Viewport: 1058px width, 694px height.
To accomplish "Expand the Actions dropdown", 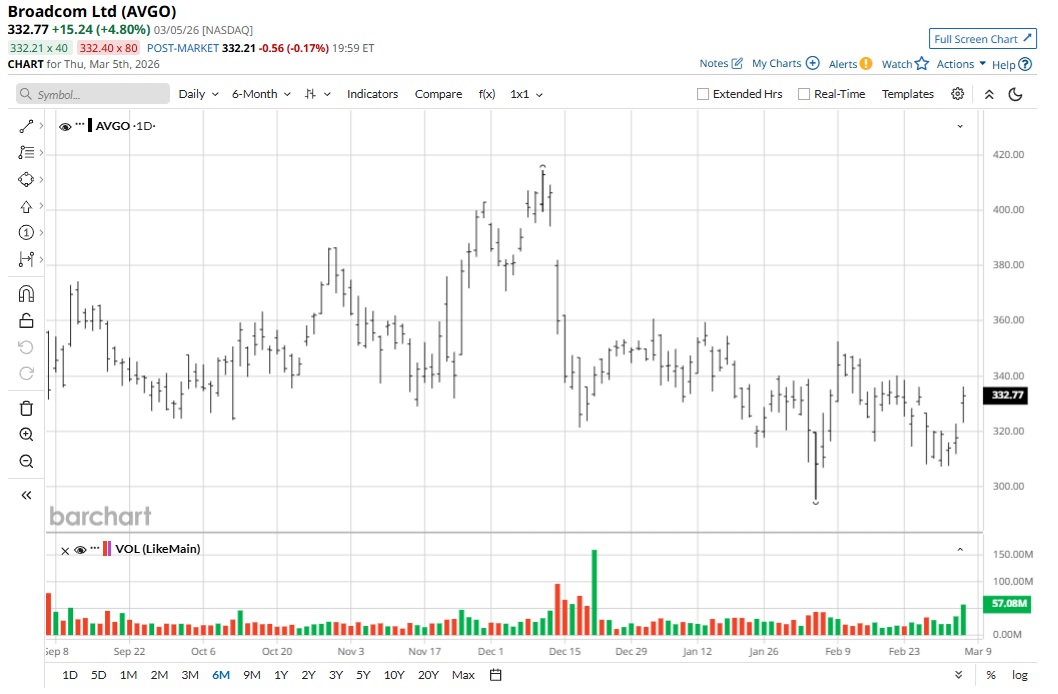I will tap(961, 64).
